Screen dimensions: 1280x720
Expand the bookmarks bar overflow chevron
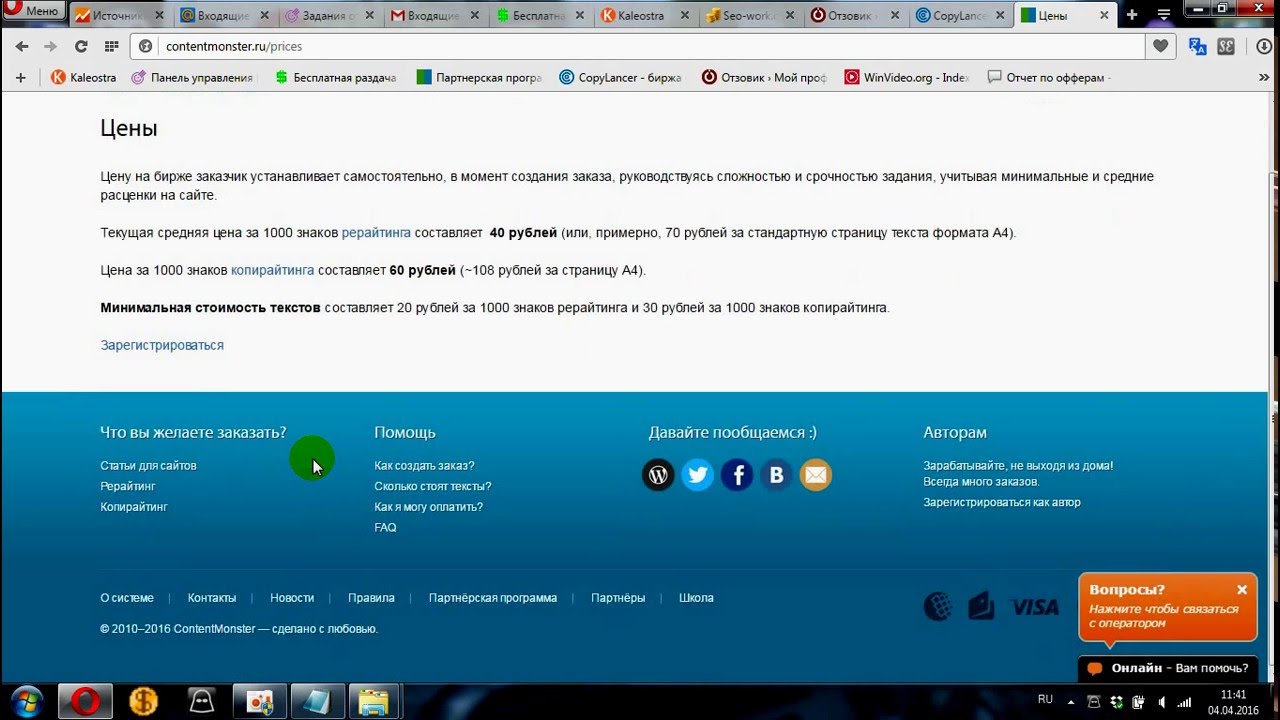[1264, 77]
